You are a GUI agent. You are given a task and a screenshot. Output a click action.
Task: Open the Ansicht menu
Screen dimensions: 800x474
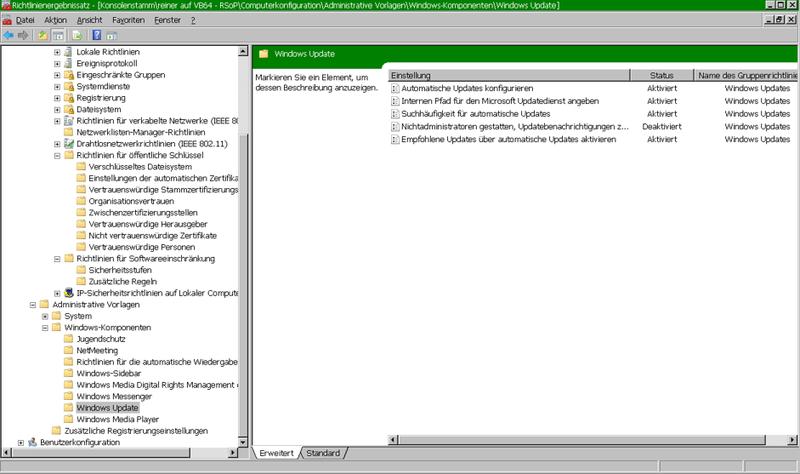pos(90,20)
